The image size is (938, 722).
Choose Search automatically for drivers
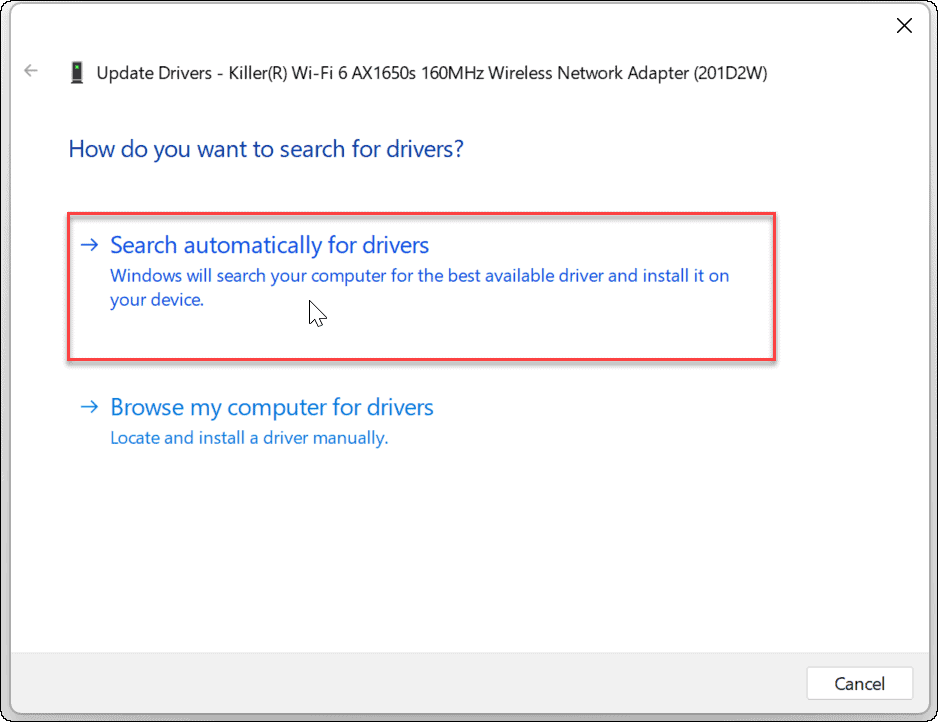point(269,244)
